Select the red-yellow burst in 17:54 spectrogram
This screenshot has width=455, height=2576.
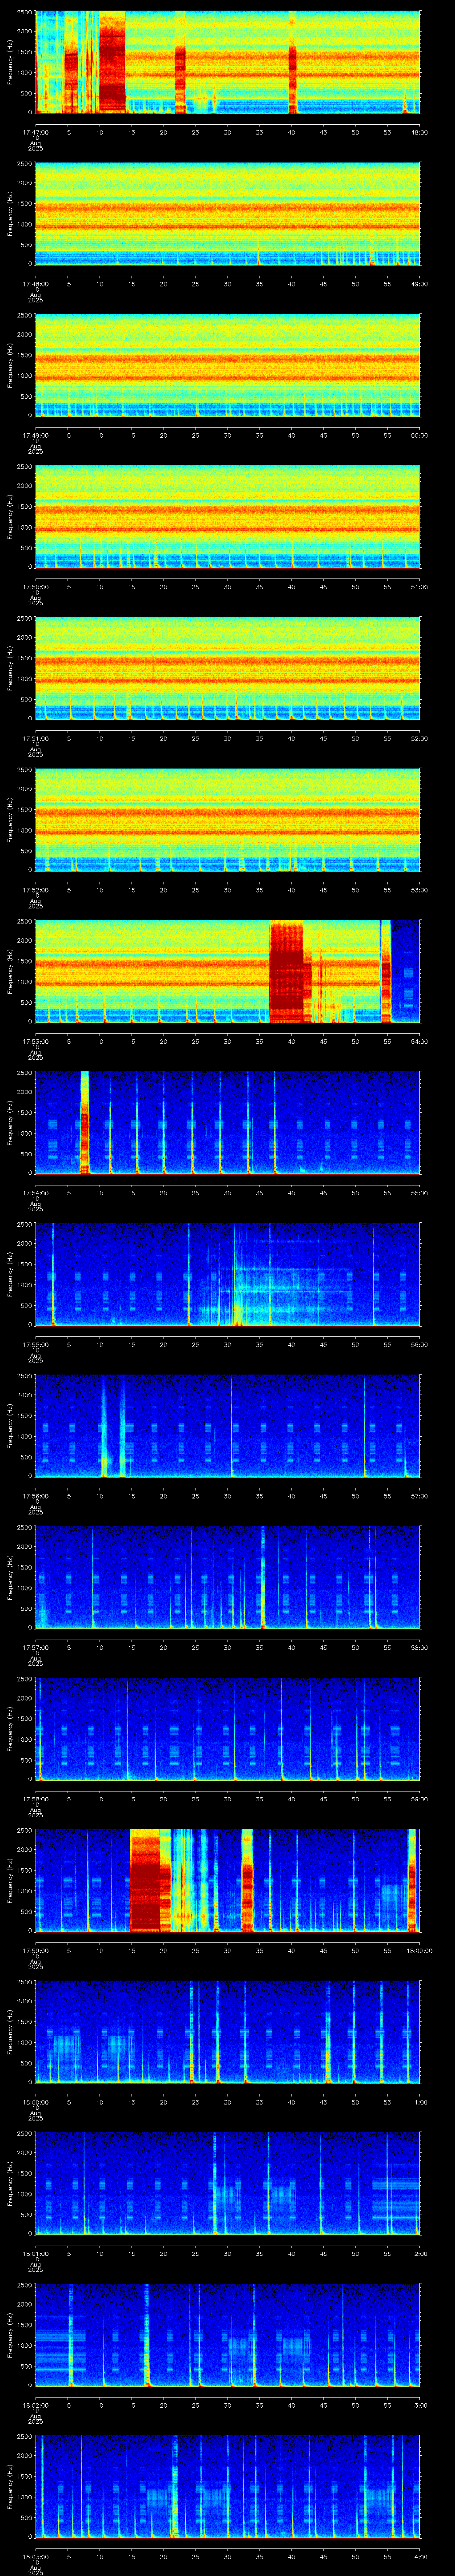(x=85, y=1122)
